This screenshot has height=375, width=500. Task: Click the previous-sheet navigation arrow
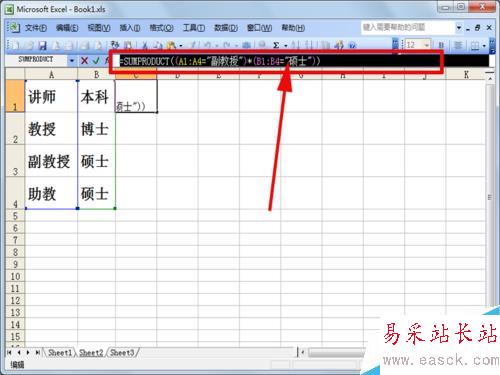coord(19,352)
